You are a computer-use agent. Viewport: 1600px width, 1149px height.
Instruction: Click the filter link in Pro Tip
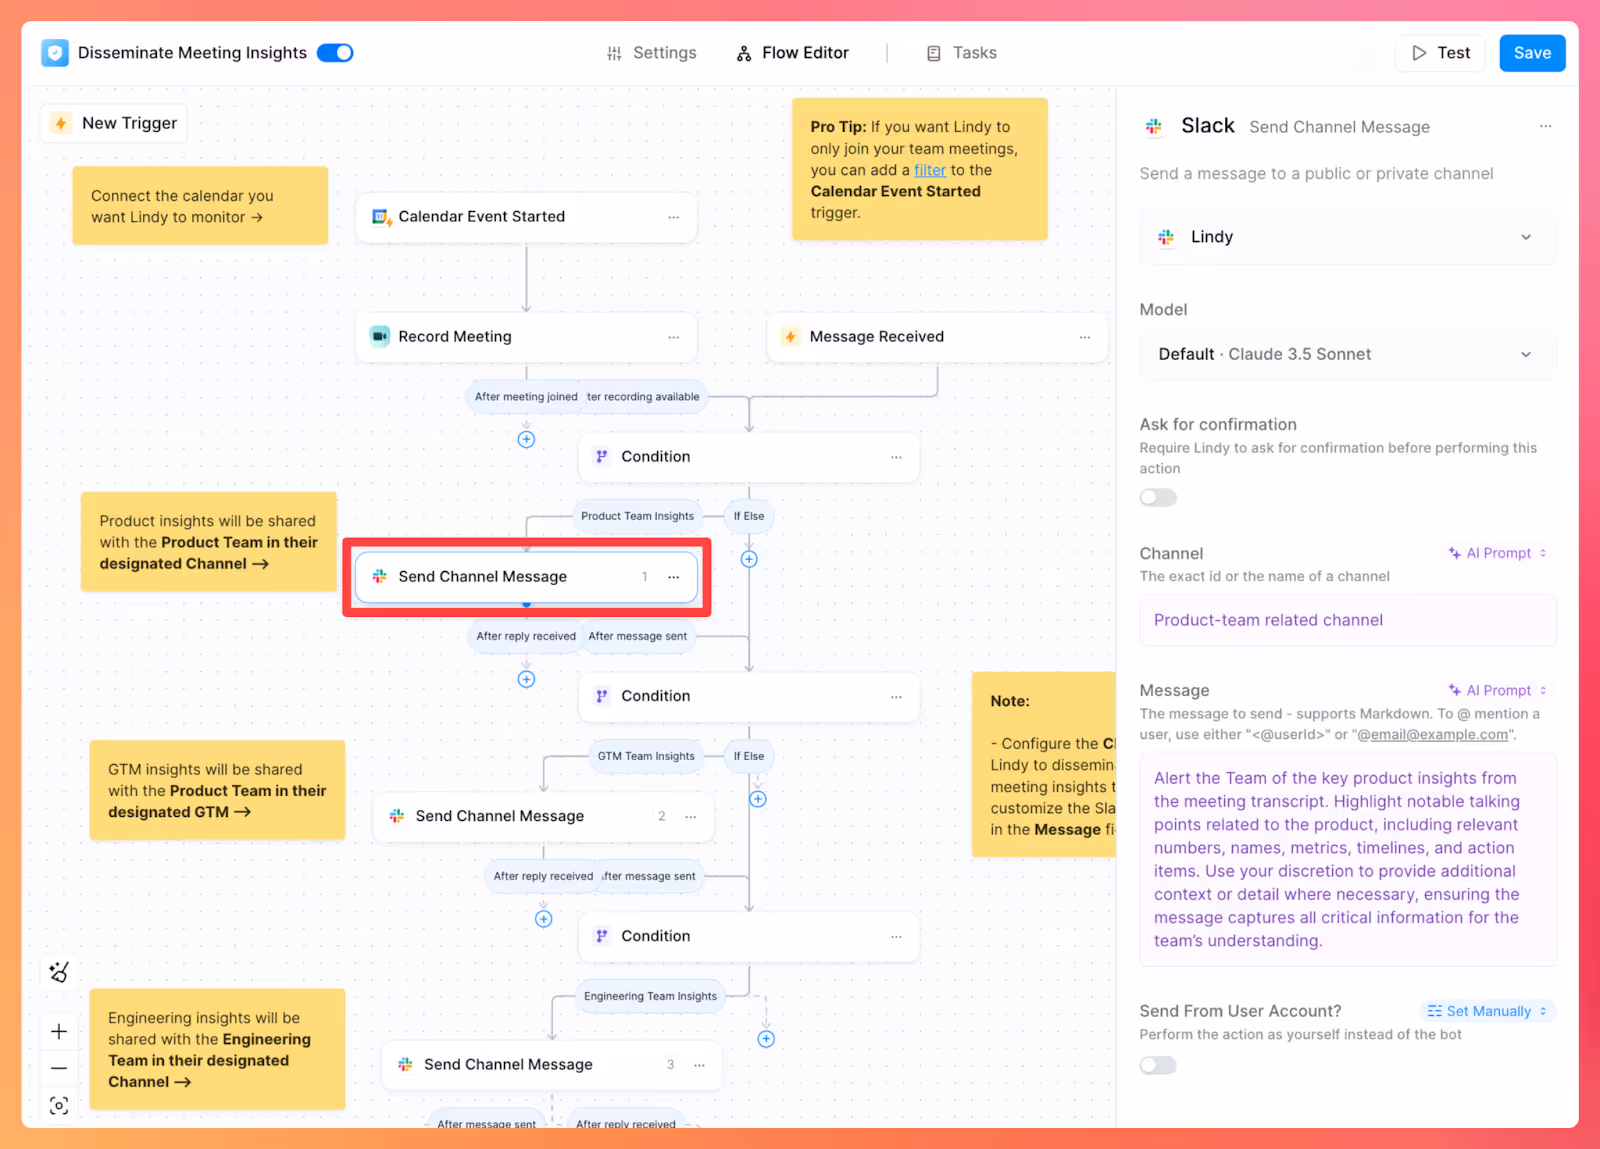click(x=930, y=170)
